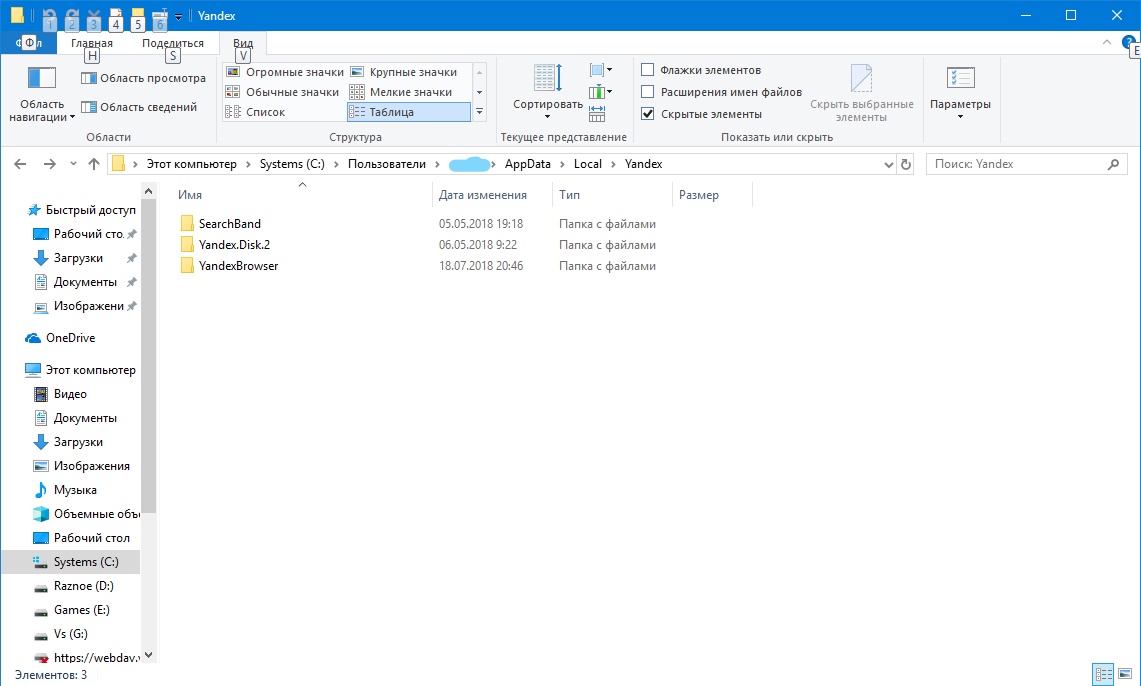1141x686 pixels.
Task: Toggle Preview pane (Область просмотра) button
Action: click(x=144, y=78)
